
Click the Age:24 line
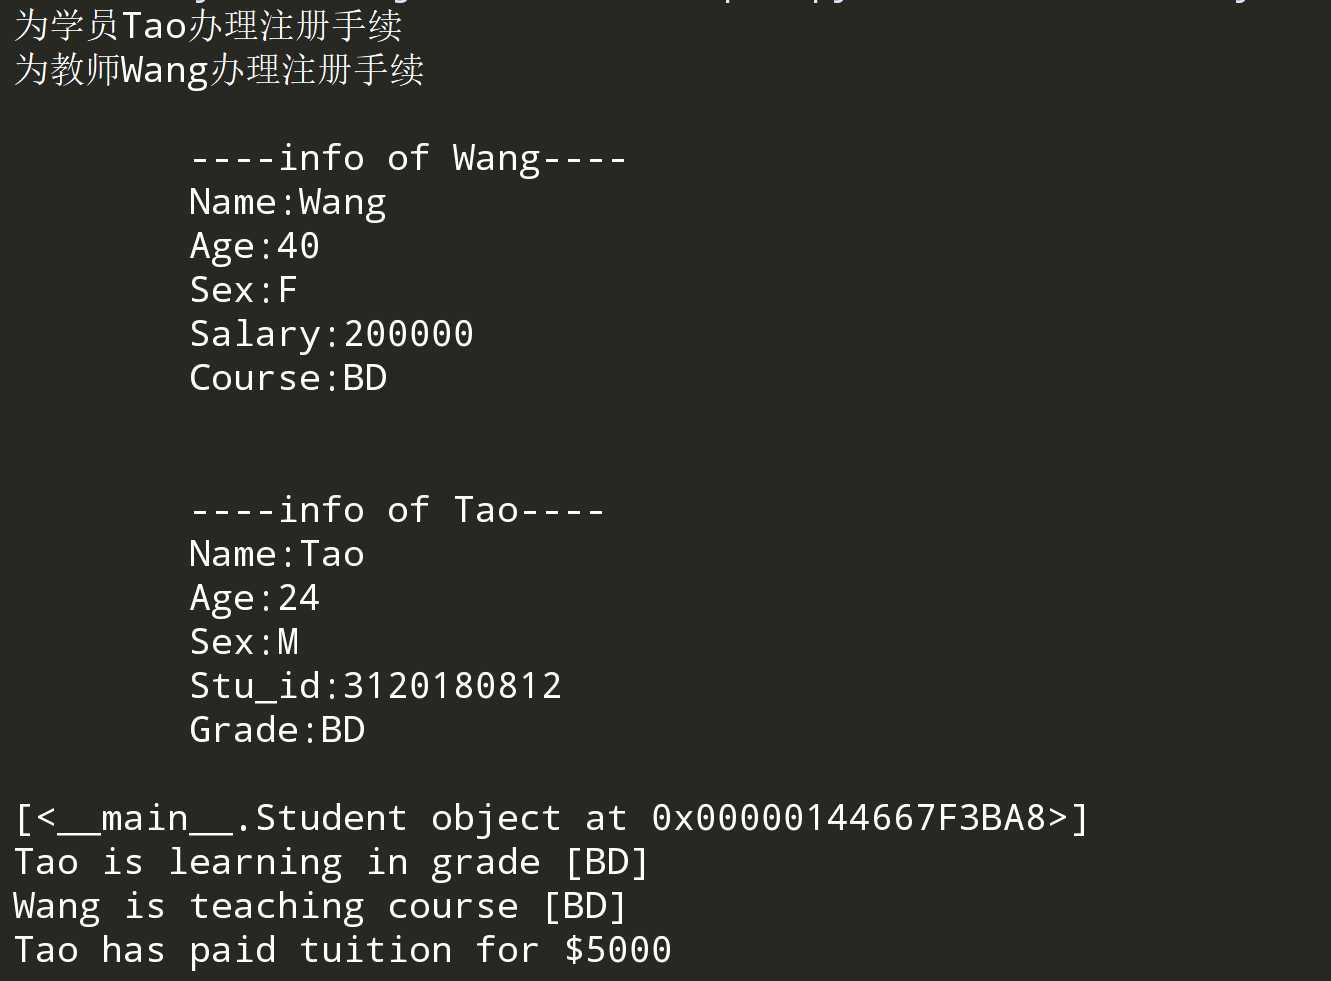click(255, 599)
